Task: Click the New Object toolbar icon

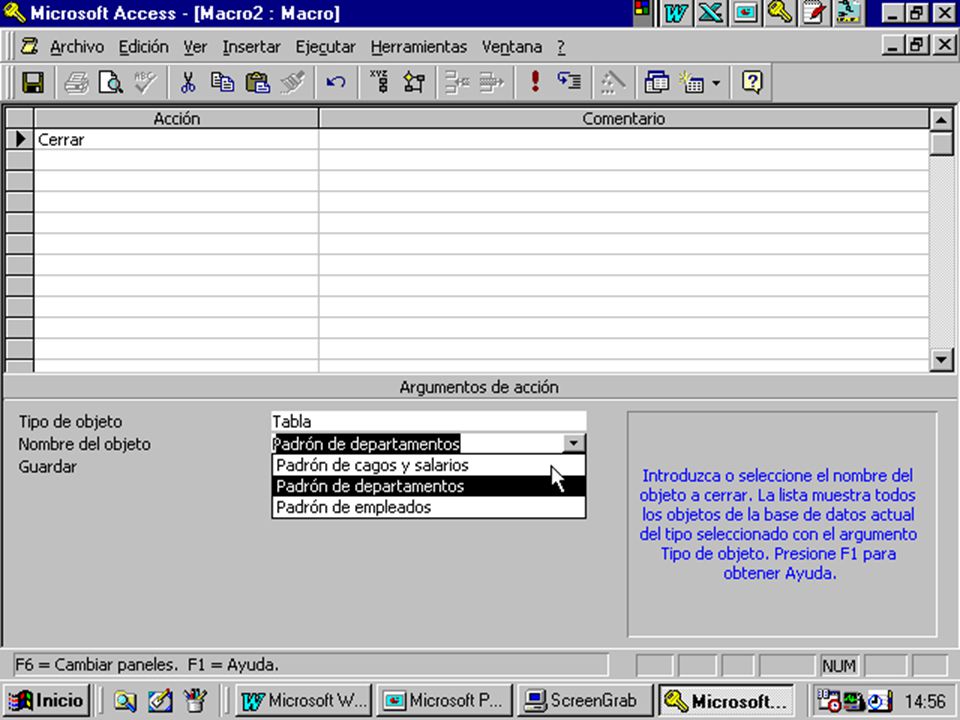Action: (692, 82)
